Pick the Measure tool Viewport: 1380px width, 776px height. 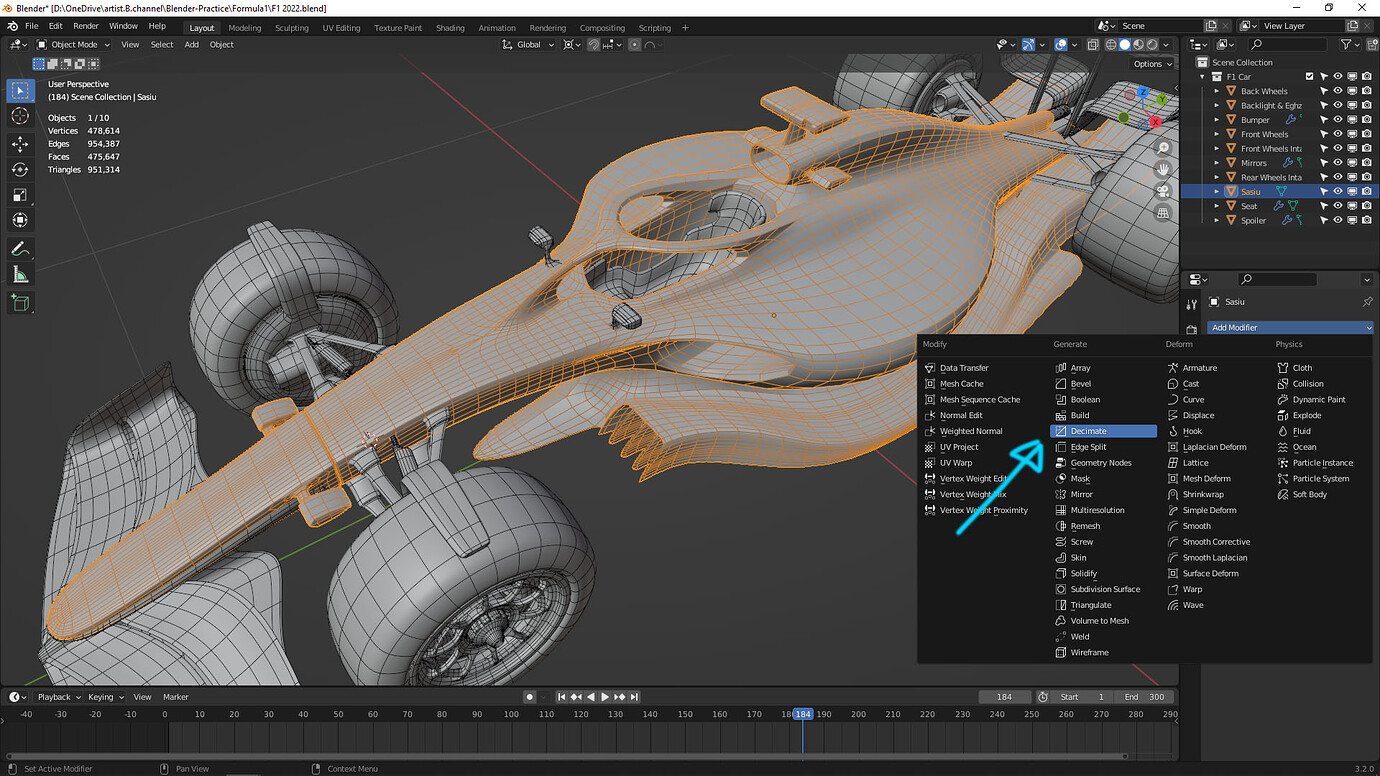coord(20,274)
